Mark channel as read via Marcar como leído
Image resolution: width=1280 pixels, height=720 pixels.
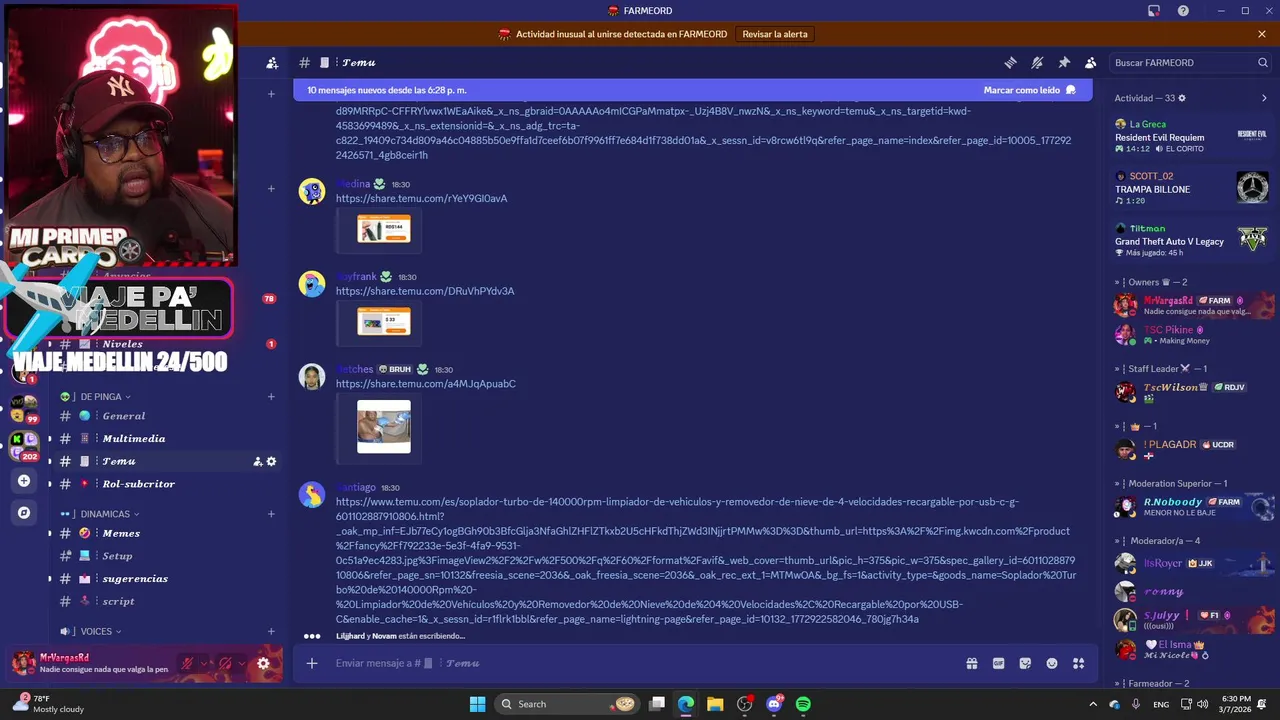pyautogui.click(x=1029, y=90)
